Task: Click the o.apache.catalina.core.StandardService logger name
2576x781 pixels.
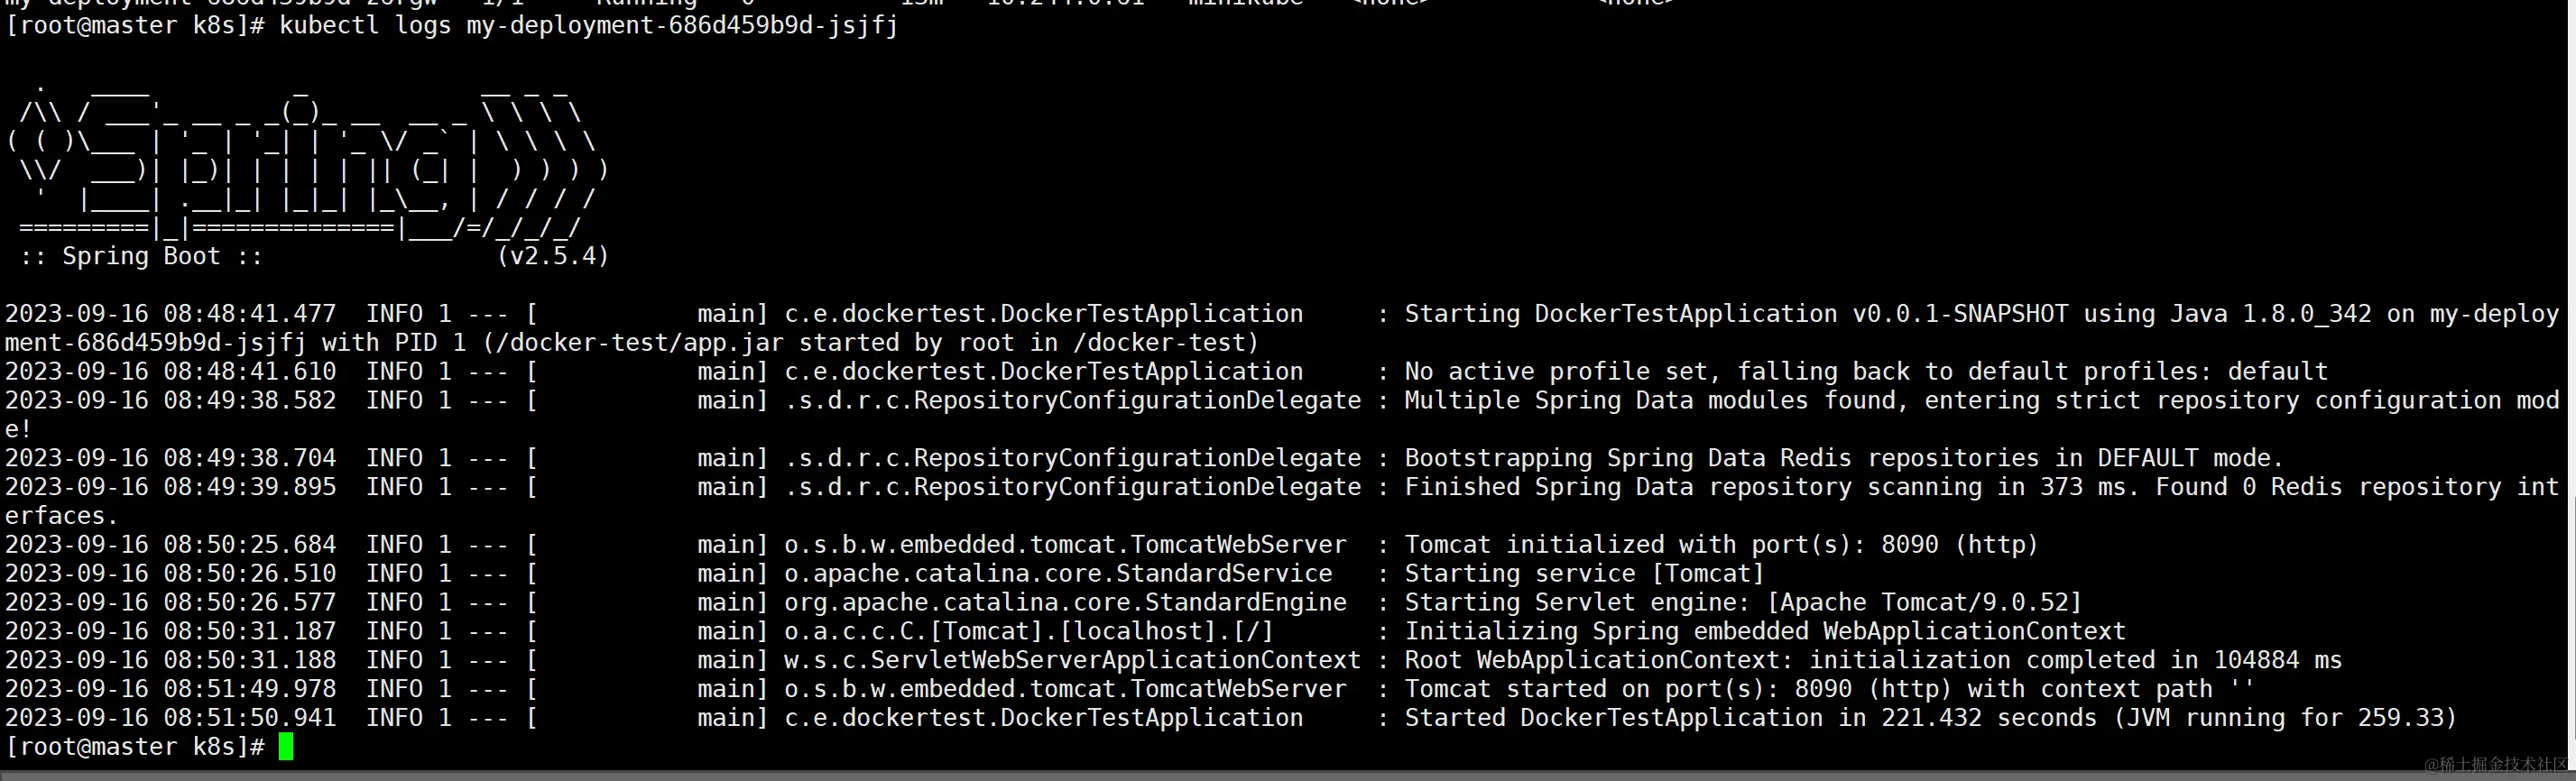Action: coord(1058,574)
